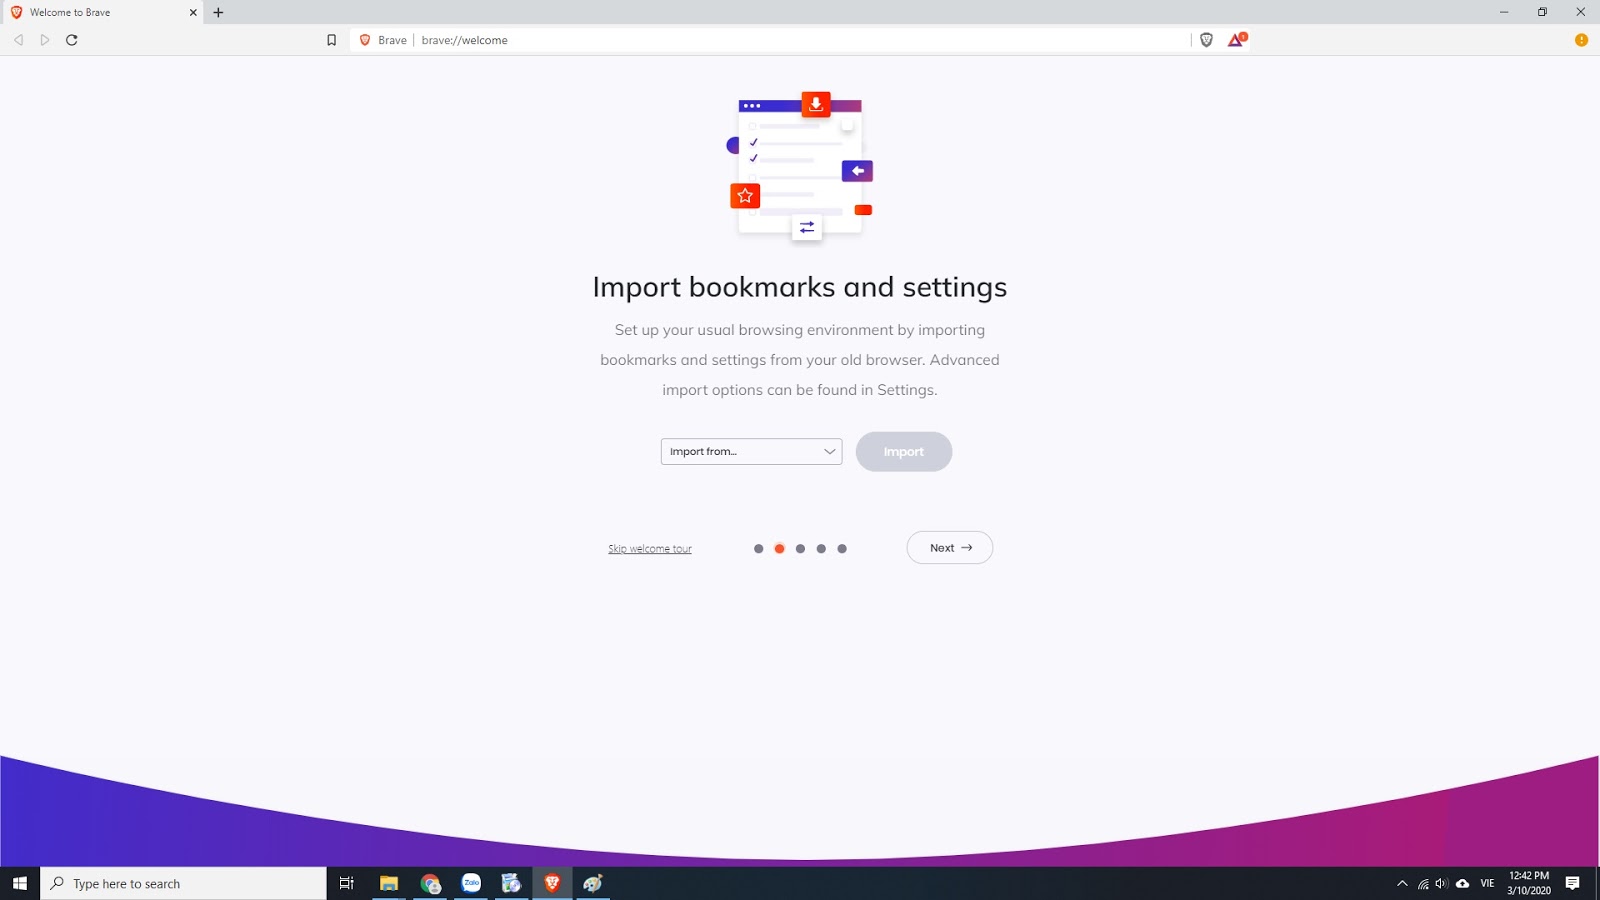Click the Skip welcome tour link
Viewport: 1600px width, 900px height.
click(650, 548)
